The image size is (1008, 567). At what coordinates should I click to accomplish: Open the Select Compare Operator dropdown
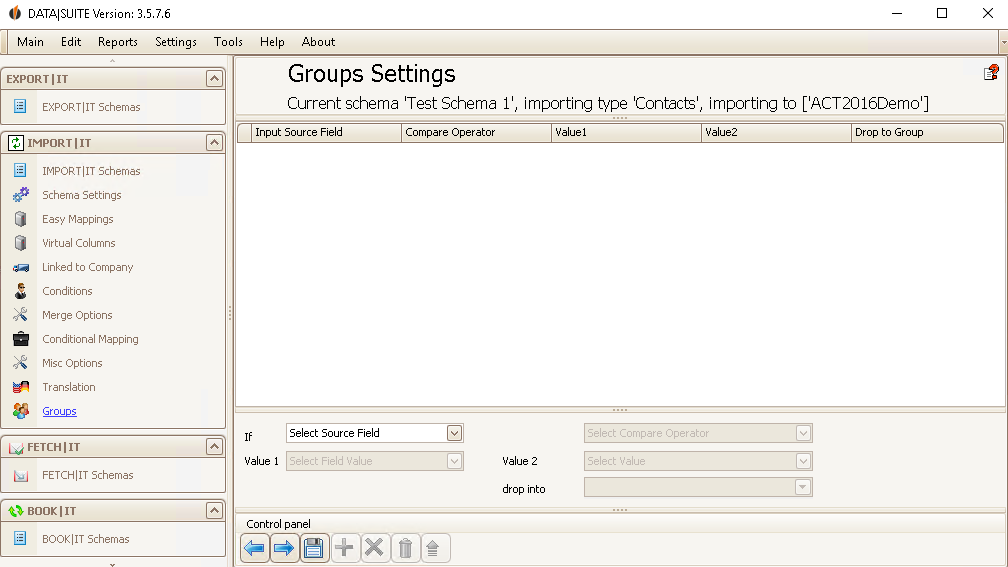pos(803,433)
